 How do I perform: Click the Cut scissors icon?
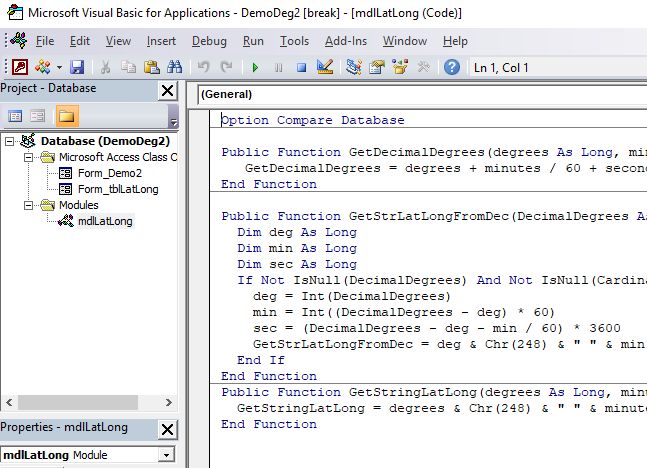point(106,67)
